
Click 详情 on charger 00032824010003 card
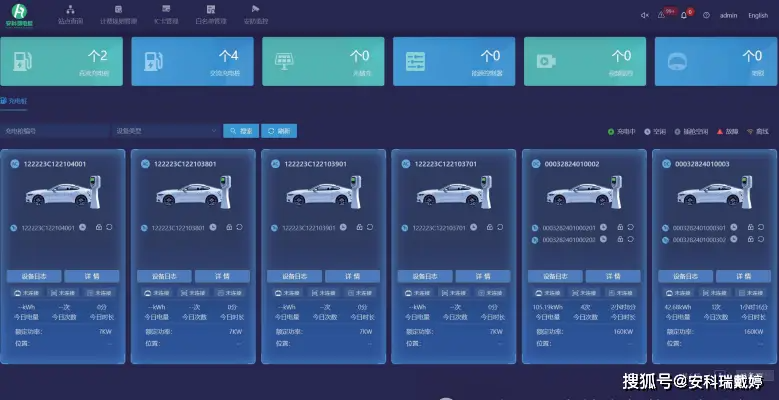743,276
